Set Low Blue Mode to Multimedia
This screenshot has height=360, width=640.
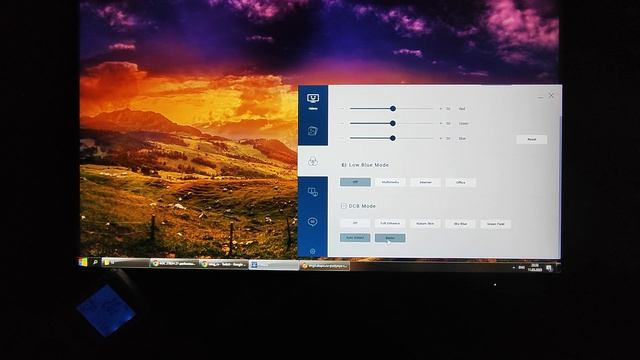(390, 182)
